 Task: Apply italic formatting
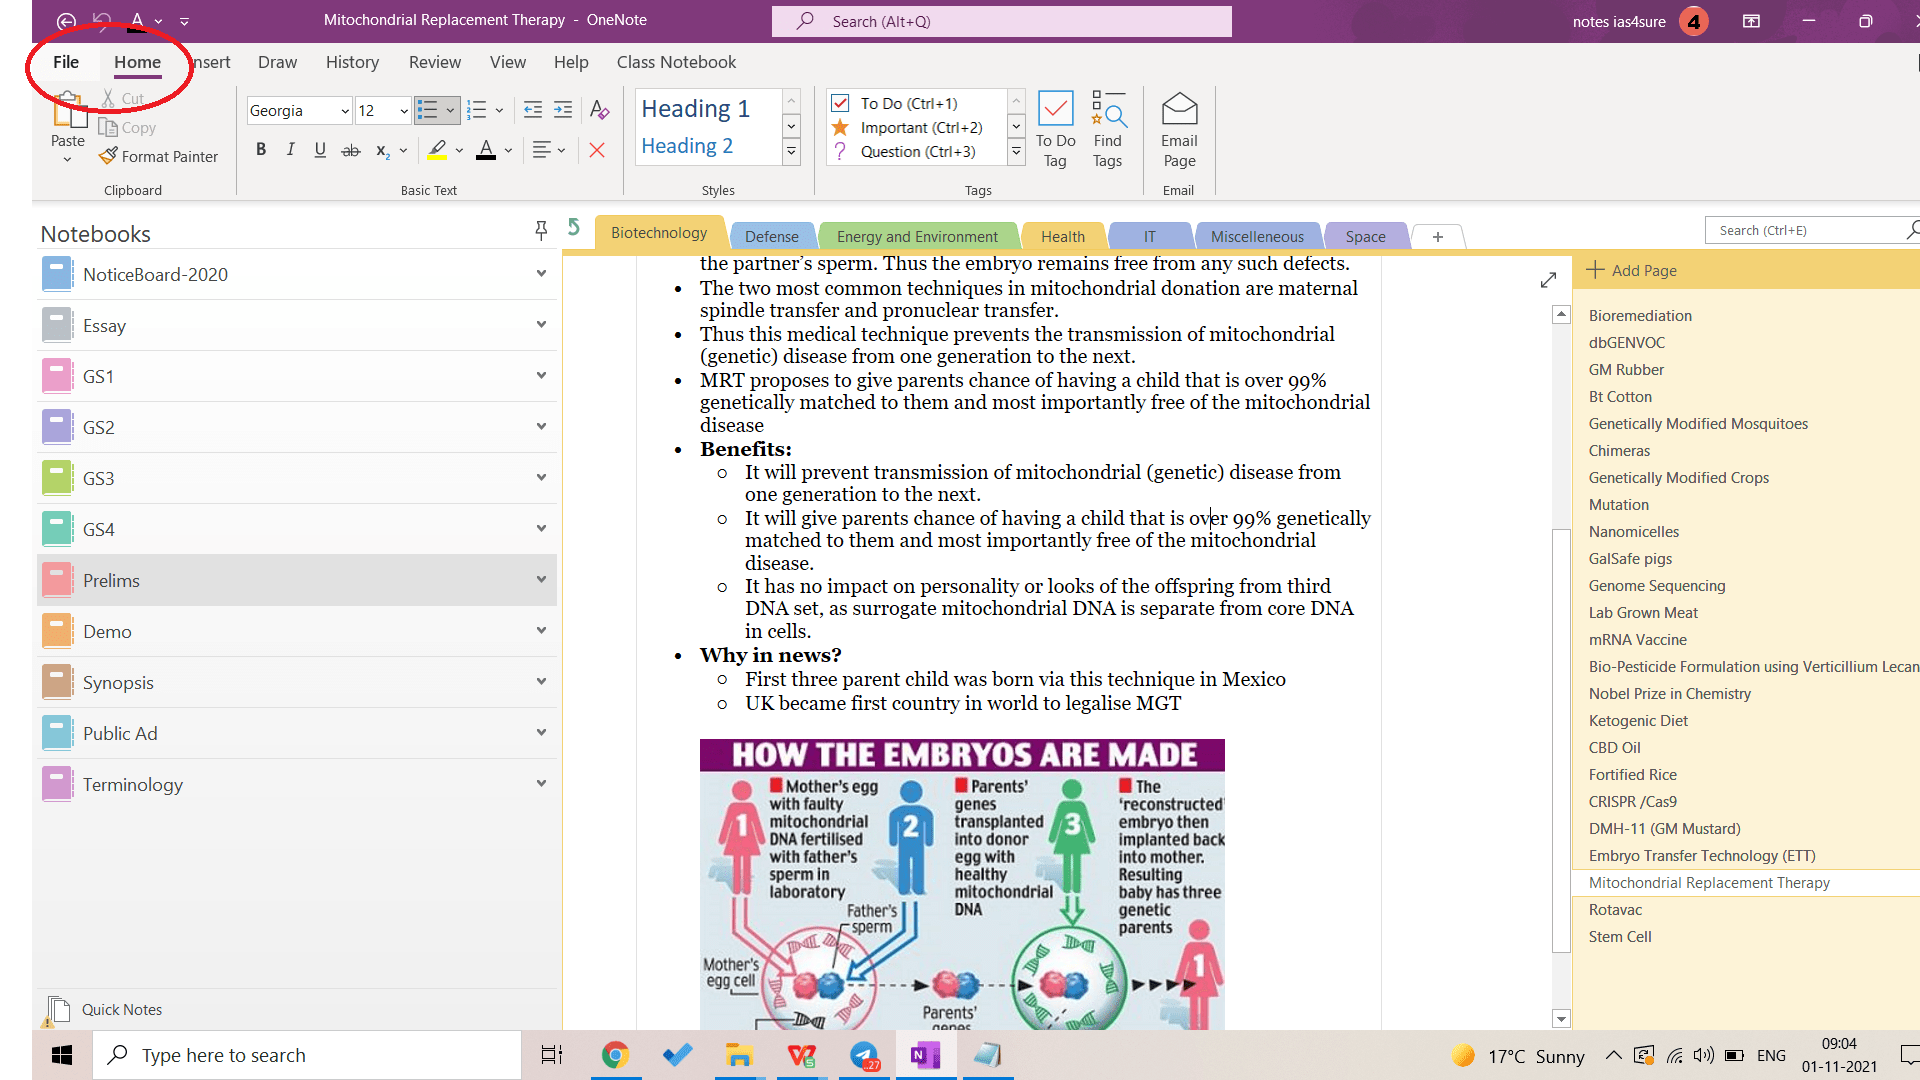tap(290, 149)
